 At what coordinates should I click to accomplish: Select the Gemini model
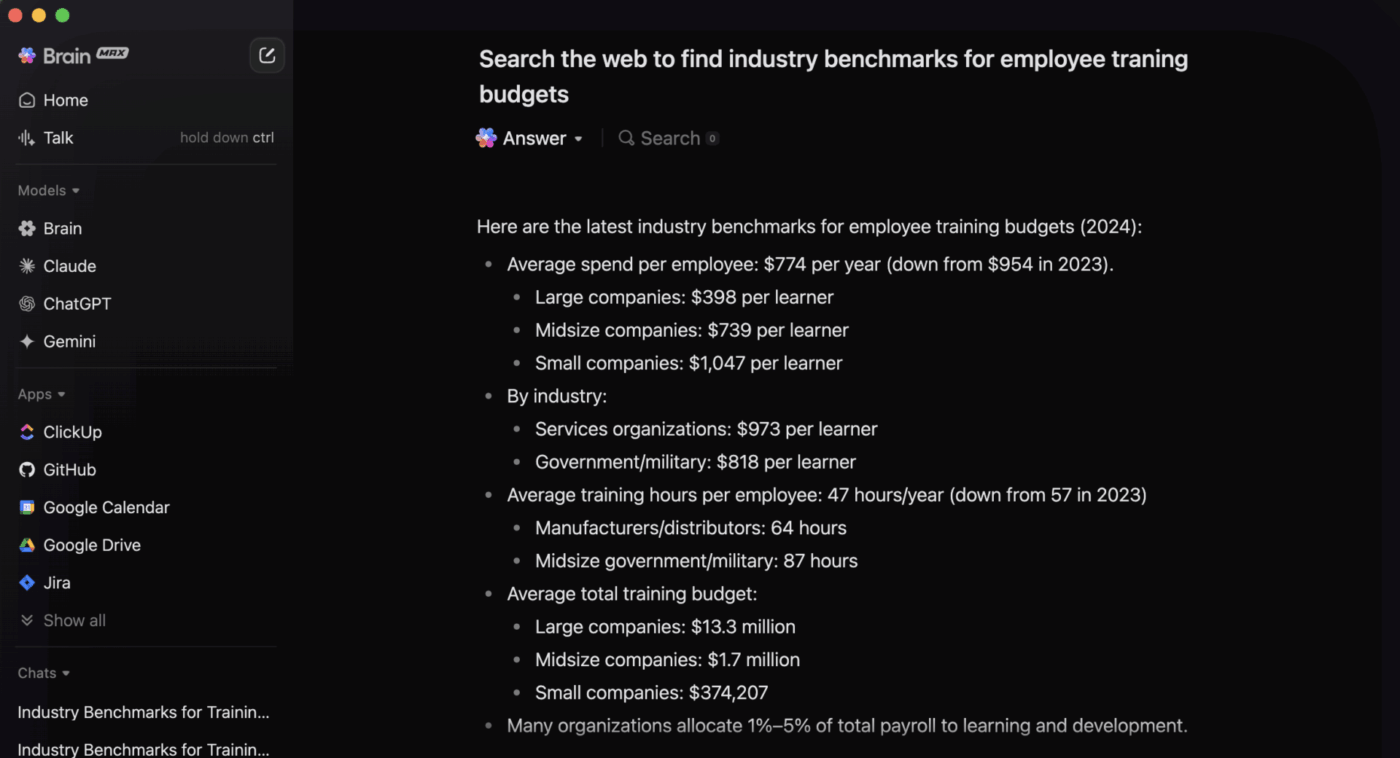pyautogui.click(x=69, y=342)
